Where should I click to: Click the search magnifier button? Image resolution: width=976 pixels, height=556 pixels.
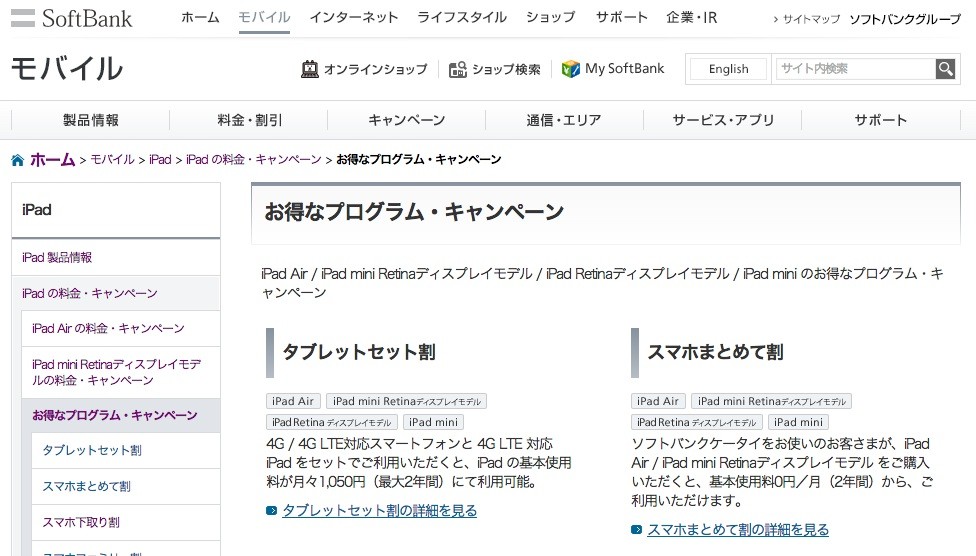945,69
